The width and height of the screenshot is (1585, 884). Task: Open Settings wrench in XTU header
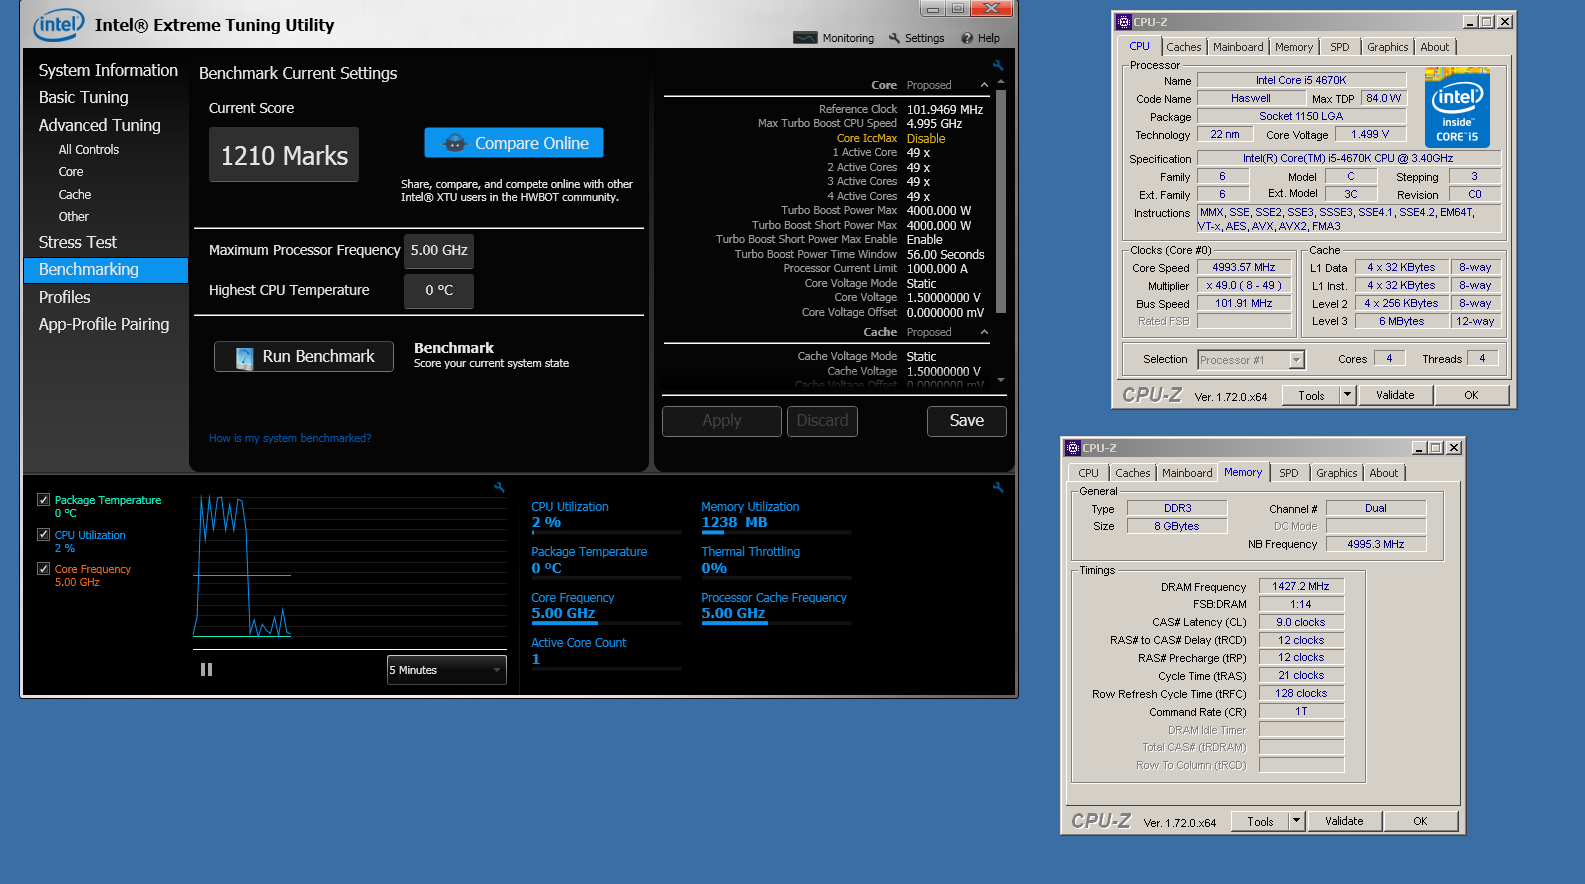(916, 38)
